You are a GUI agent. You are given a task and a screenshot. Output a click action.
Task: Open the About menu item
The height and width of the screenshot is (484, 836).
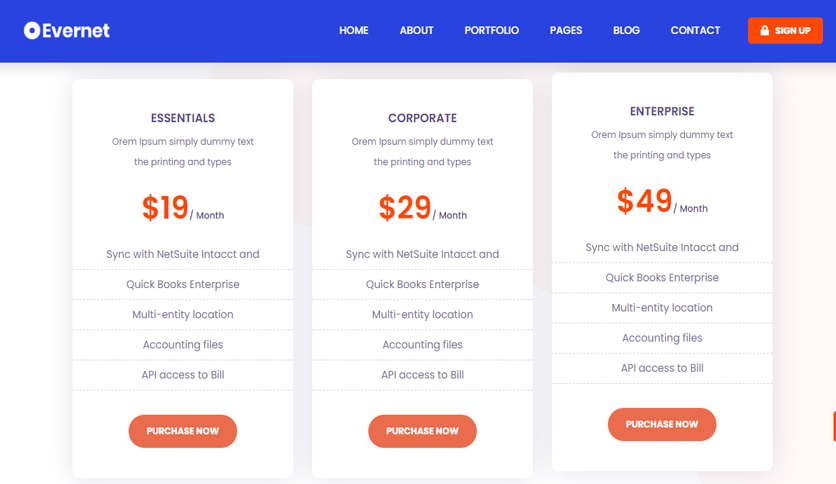click(416, 30)
